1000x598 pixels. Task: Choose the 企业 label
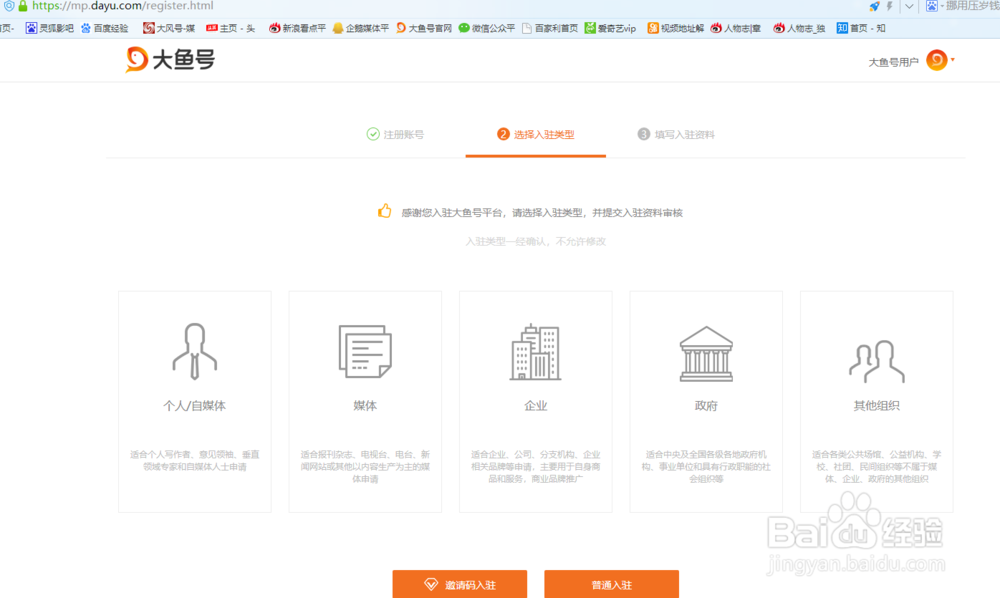tap(535, 406)
